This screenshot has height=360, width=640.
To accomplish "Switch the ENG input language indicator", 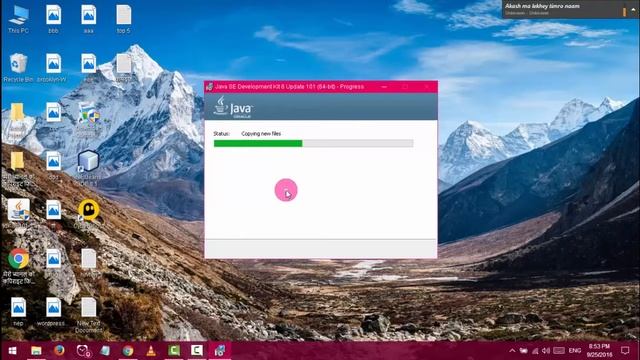I will click(575, 351).
